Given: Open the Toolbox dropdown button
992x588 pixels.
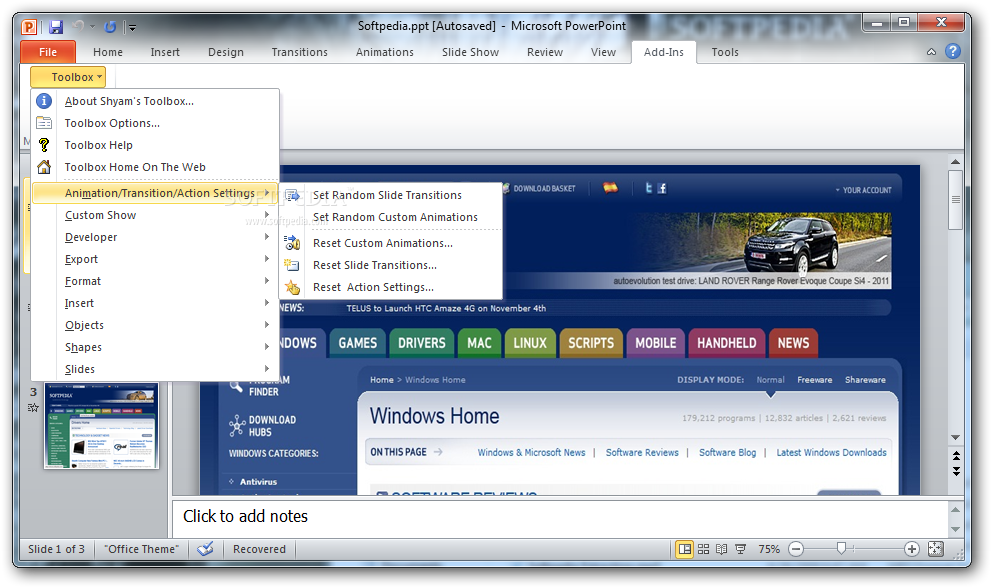Looking at the screenshot, I should 68,77.
